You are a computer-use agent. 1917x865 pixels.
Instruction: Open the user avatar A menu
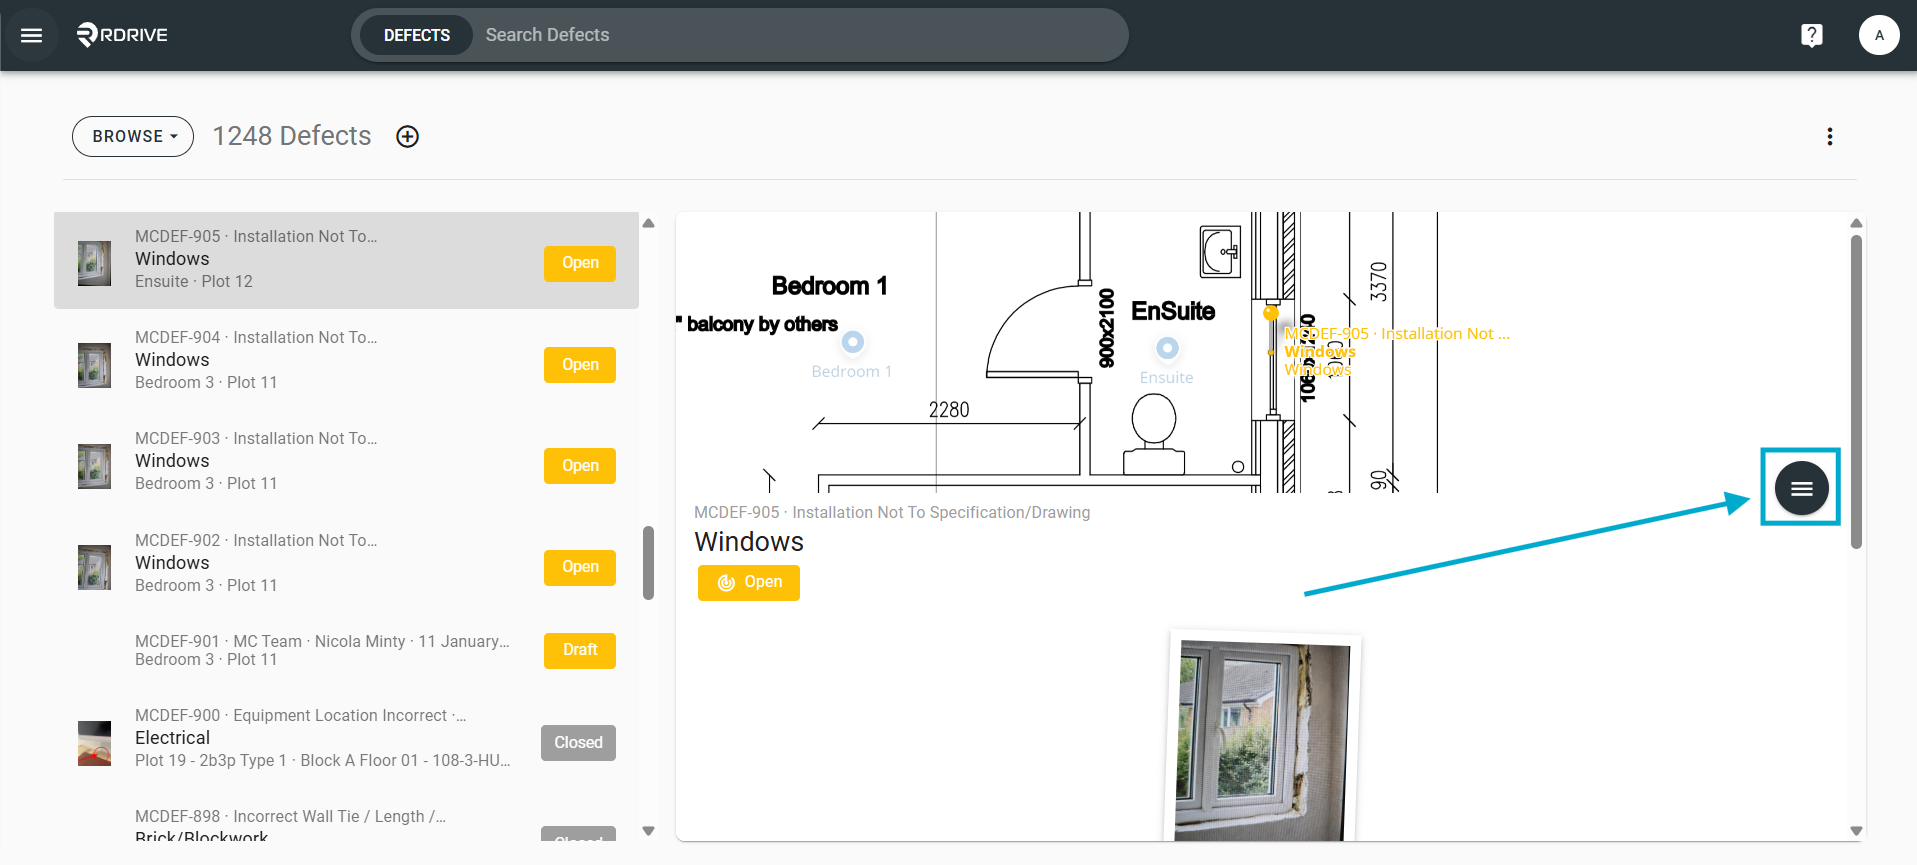(x=1879, y=35)
